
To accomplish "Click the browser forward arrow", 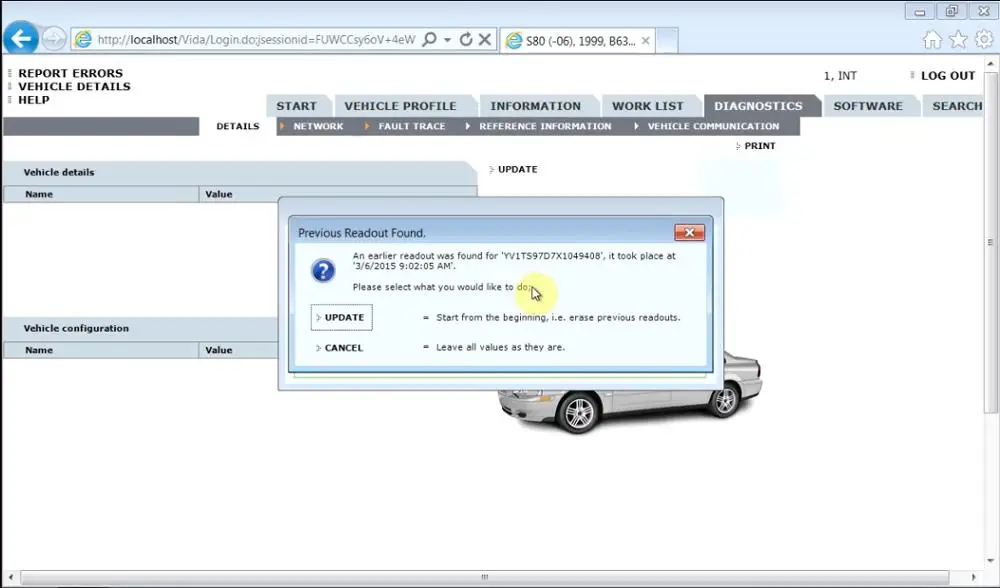I will (x=54, y=39).
